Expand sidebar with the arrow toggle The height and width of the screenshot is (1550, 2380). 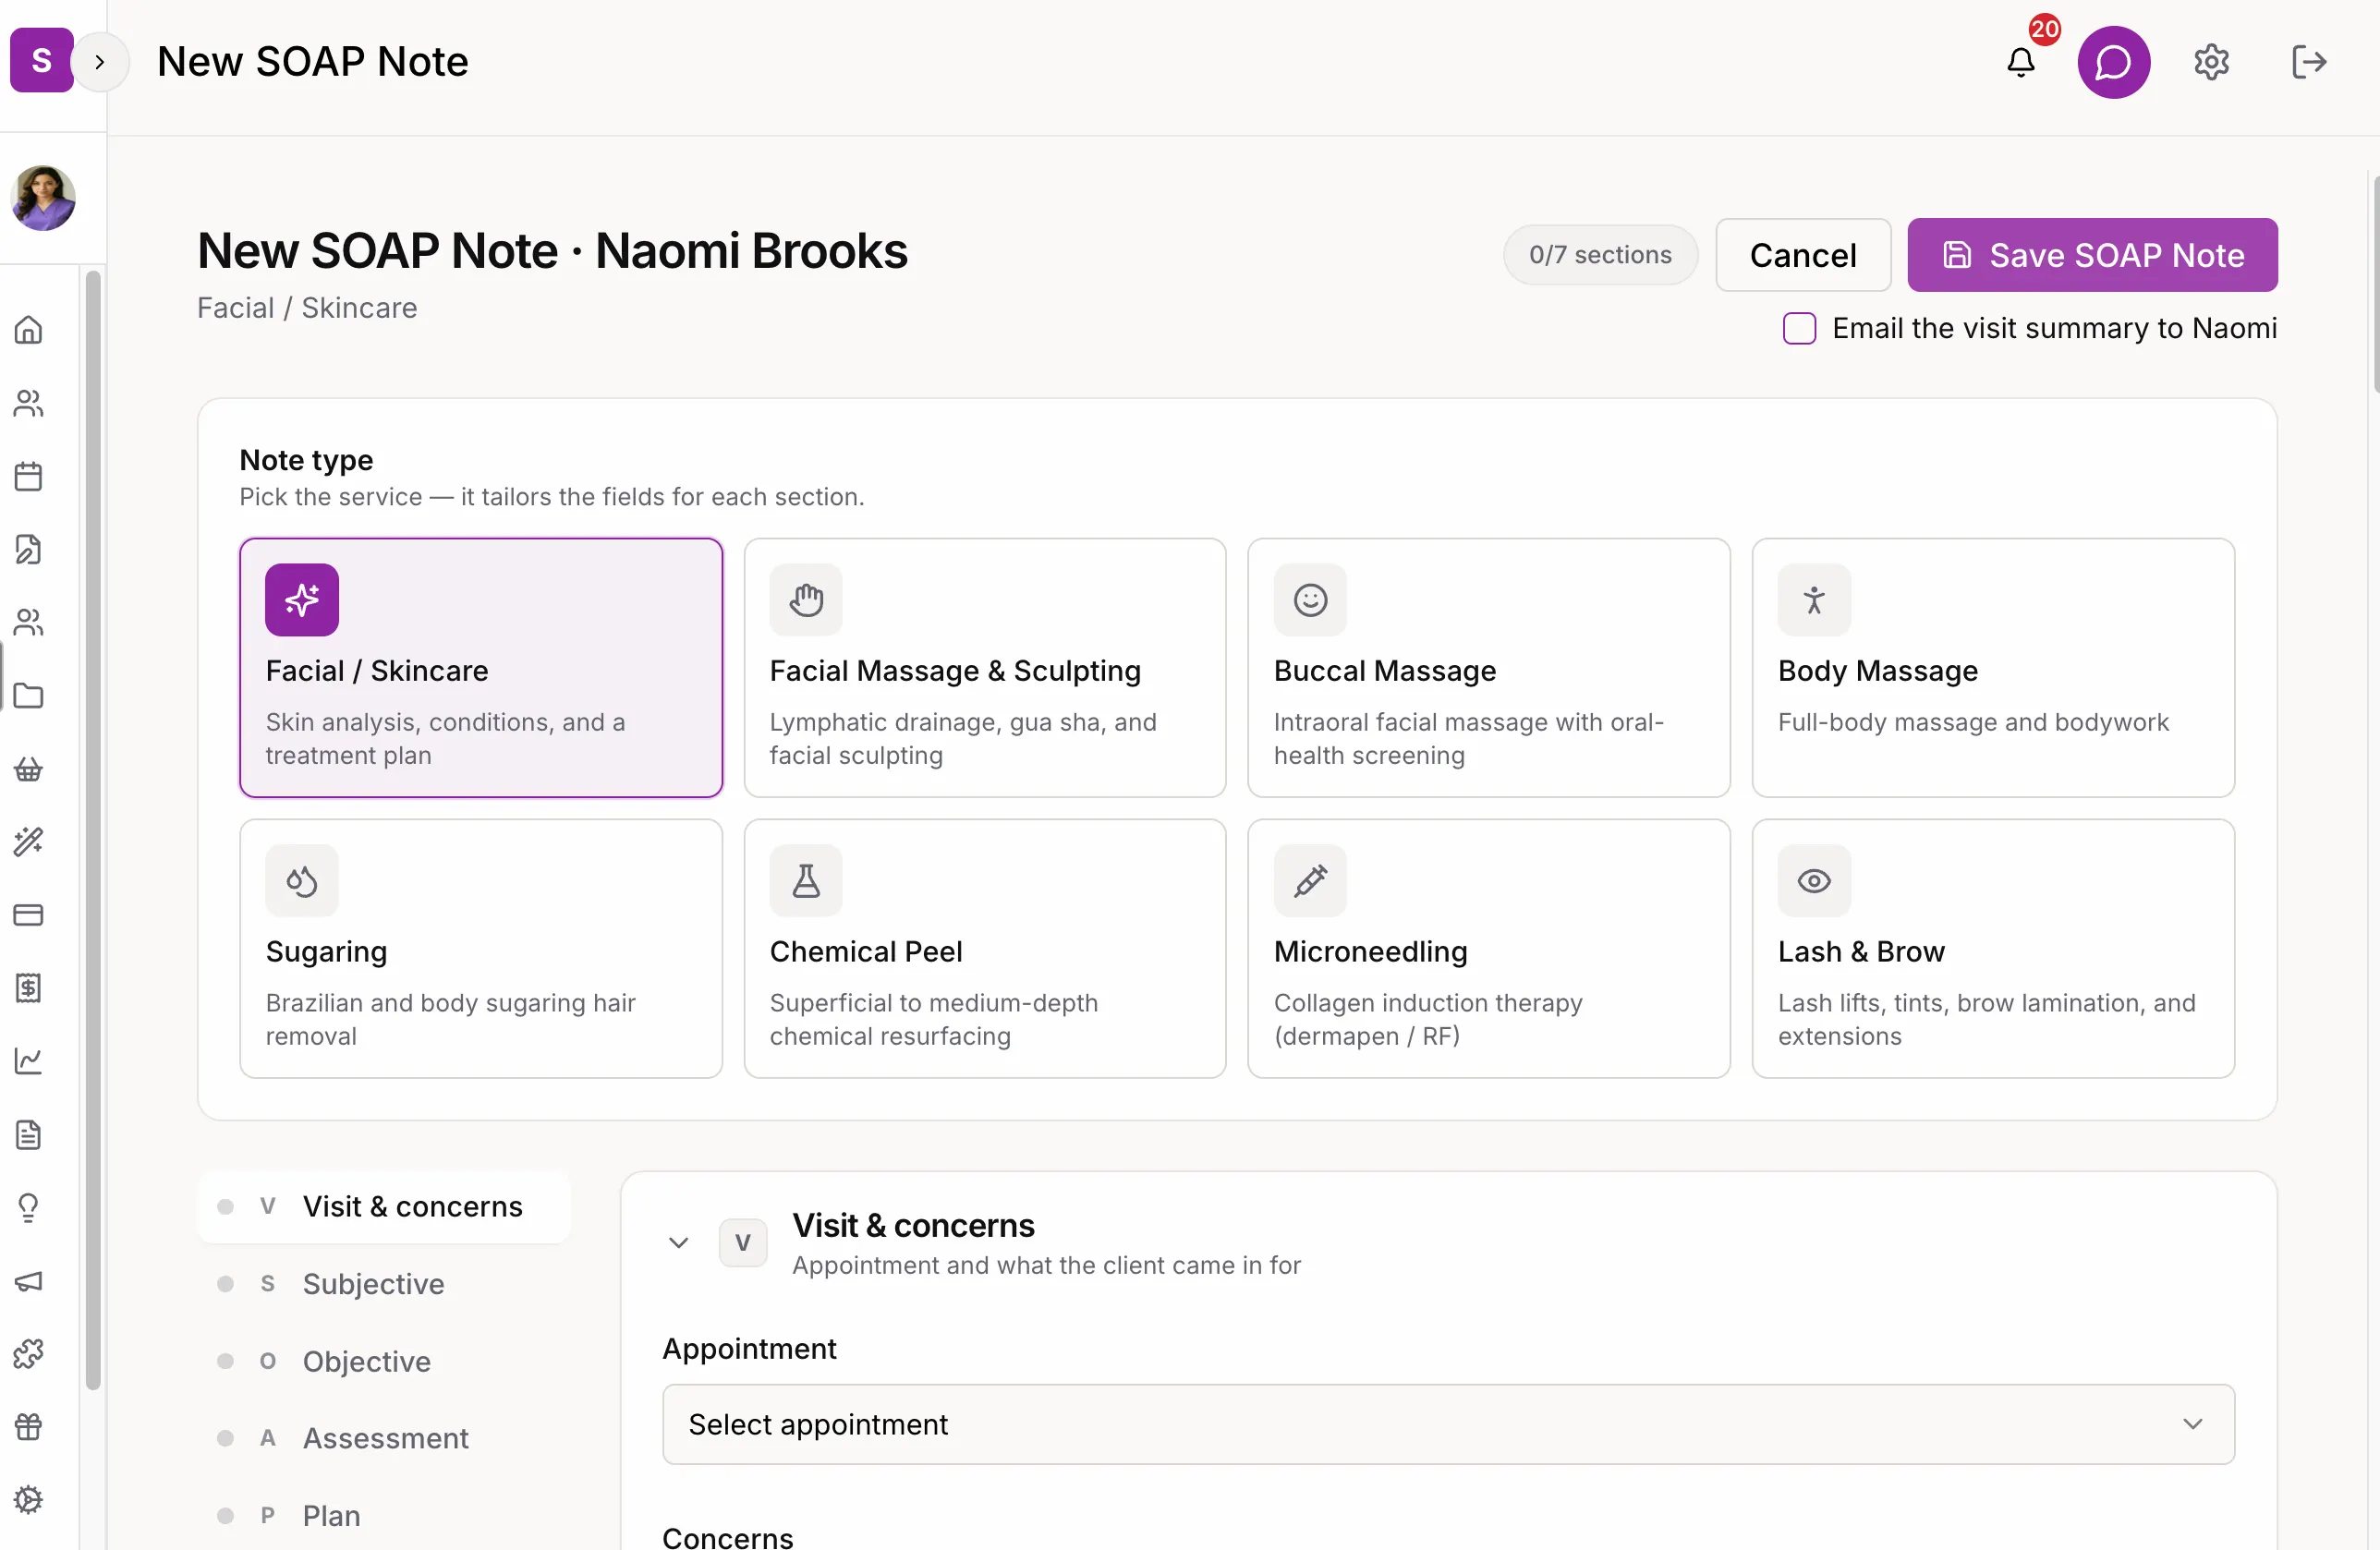[99, 62]
